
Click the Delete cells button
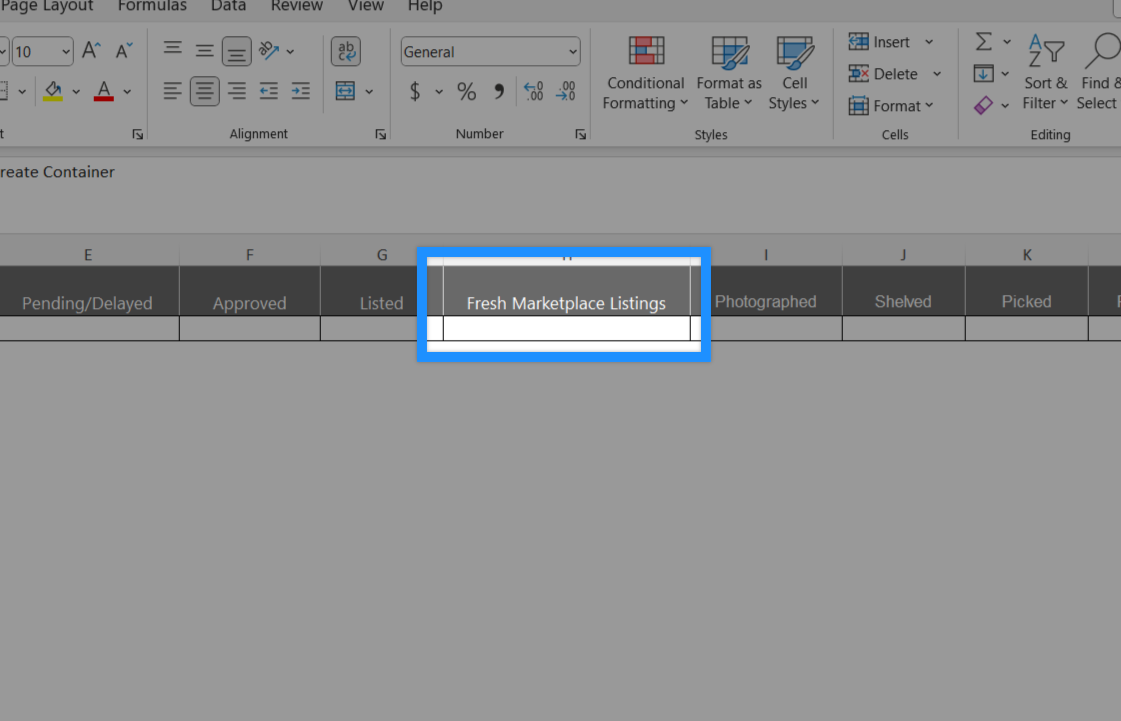tap(884, 74)
